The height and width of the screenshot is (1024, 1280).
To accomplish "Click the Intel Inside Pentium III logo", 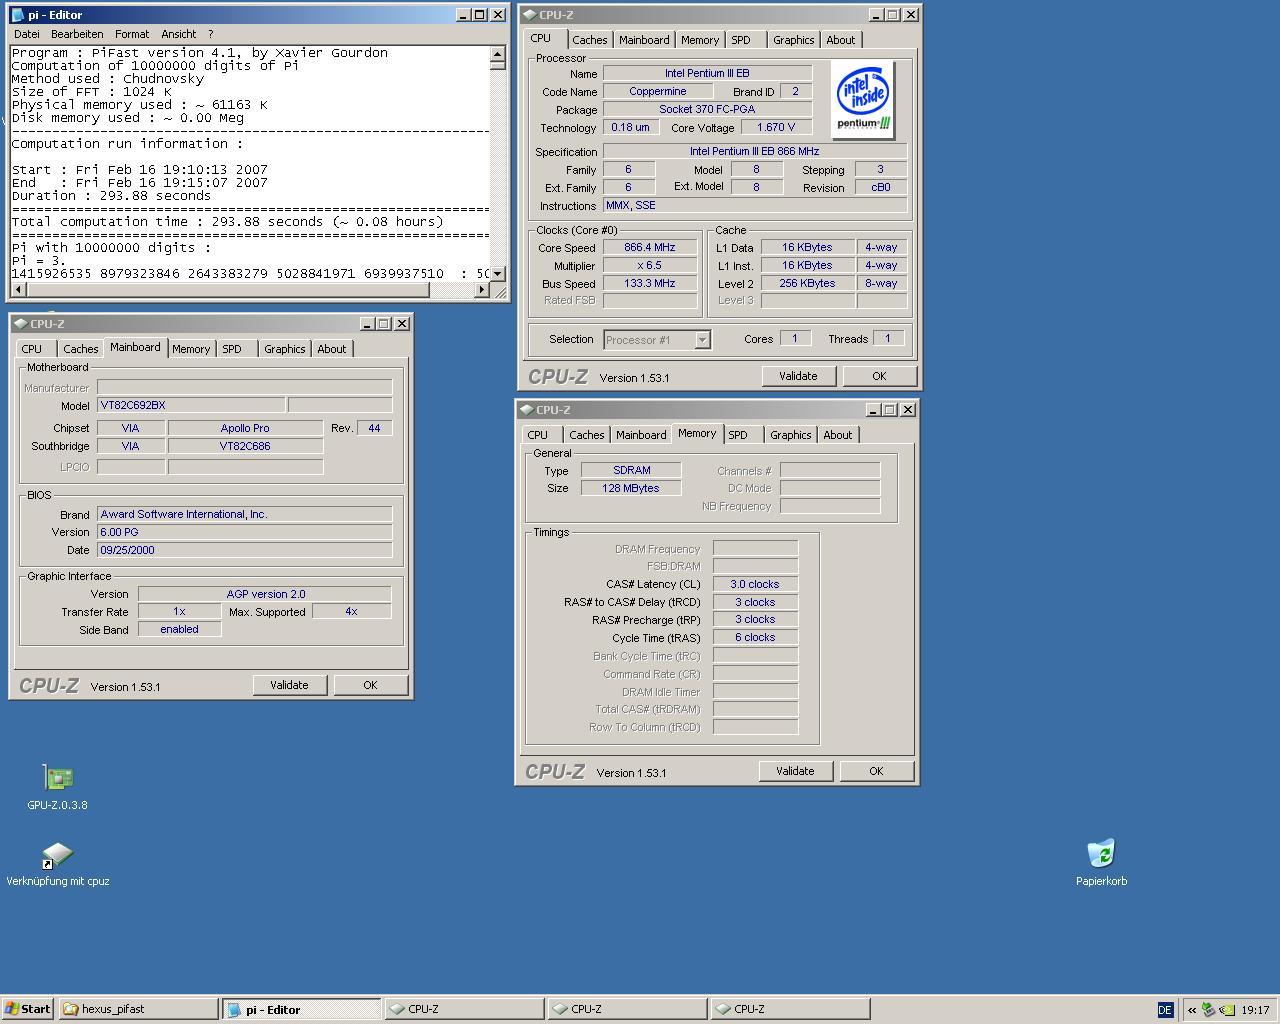I will [863, 100].
